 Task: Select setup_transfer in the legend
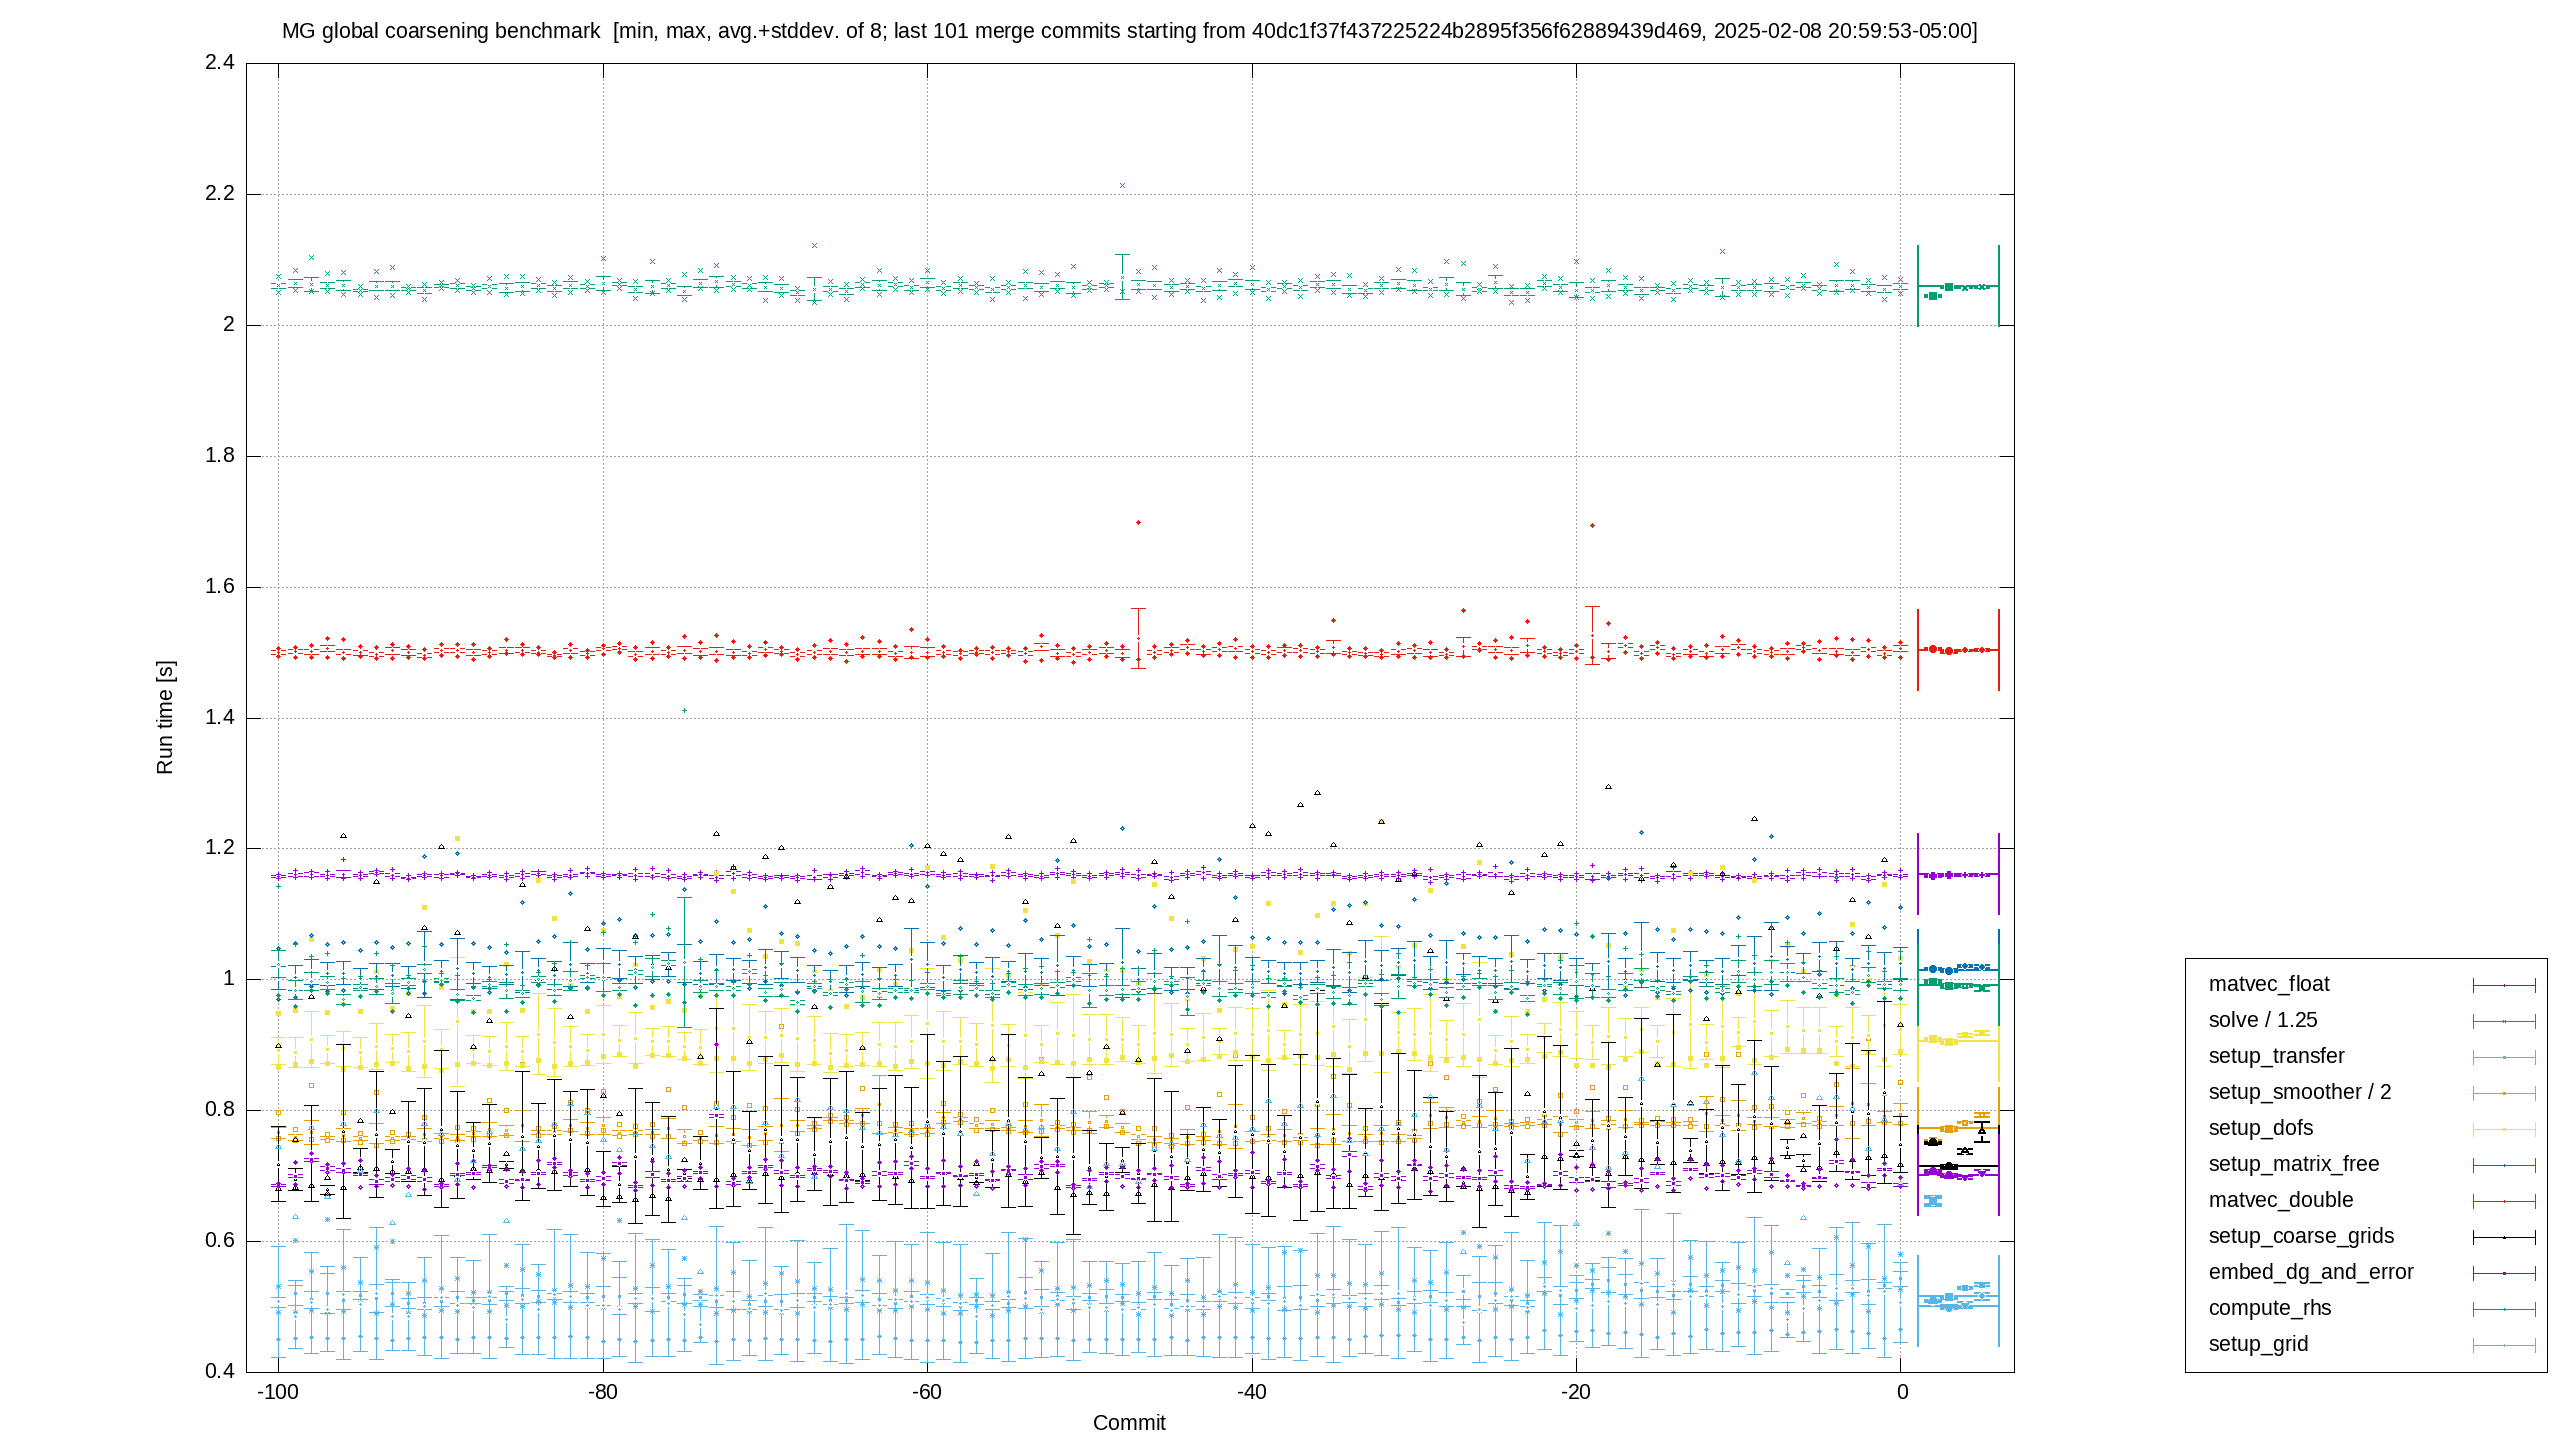click(x=2276, y=1056)
